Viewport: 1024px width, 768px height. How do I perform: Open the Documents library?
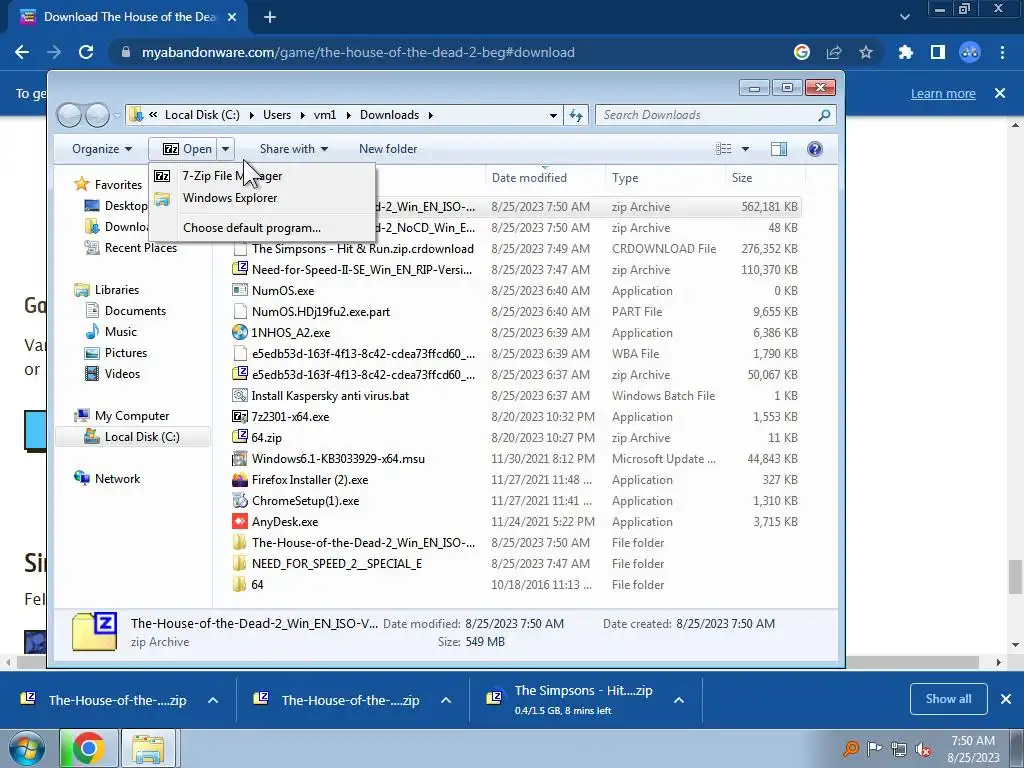pyautogui.click(x=135, y=311)
